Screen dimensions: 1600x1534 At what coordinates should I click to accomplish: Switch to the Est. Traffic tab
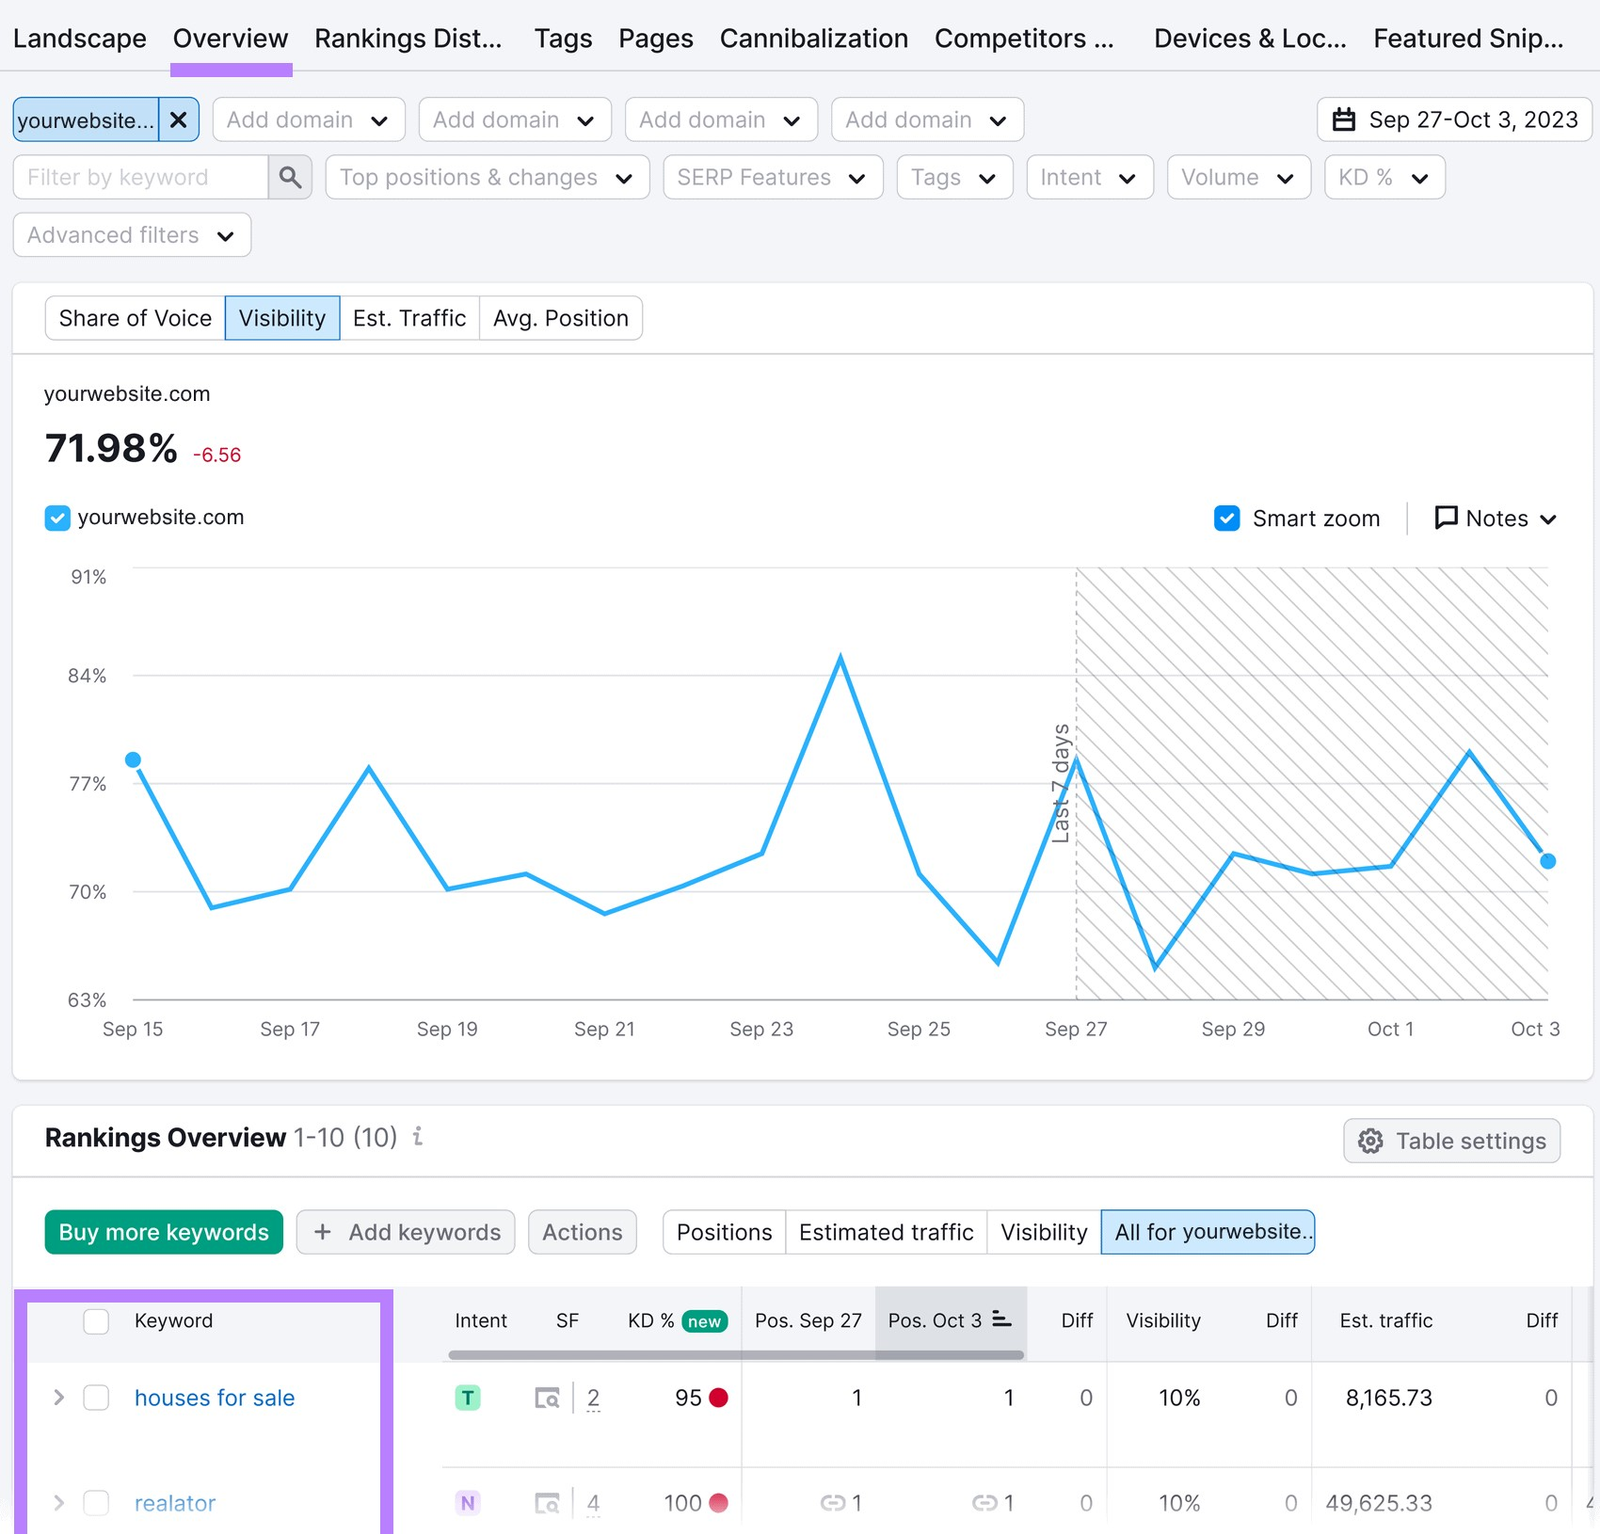pyautogui.click(x=410, y=318)
